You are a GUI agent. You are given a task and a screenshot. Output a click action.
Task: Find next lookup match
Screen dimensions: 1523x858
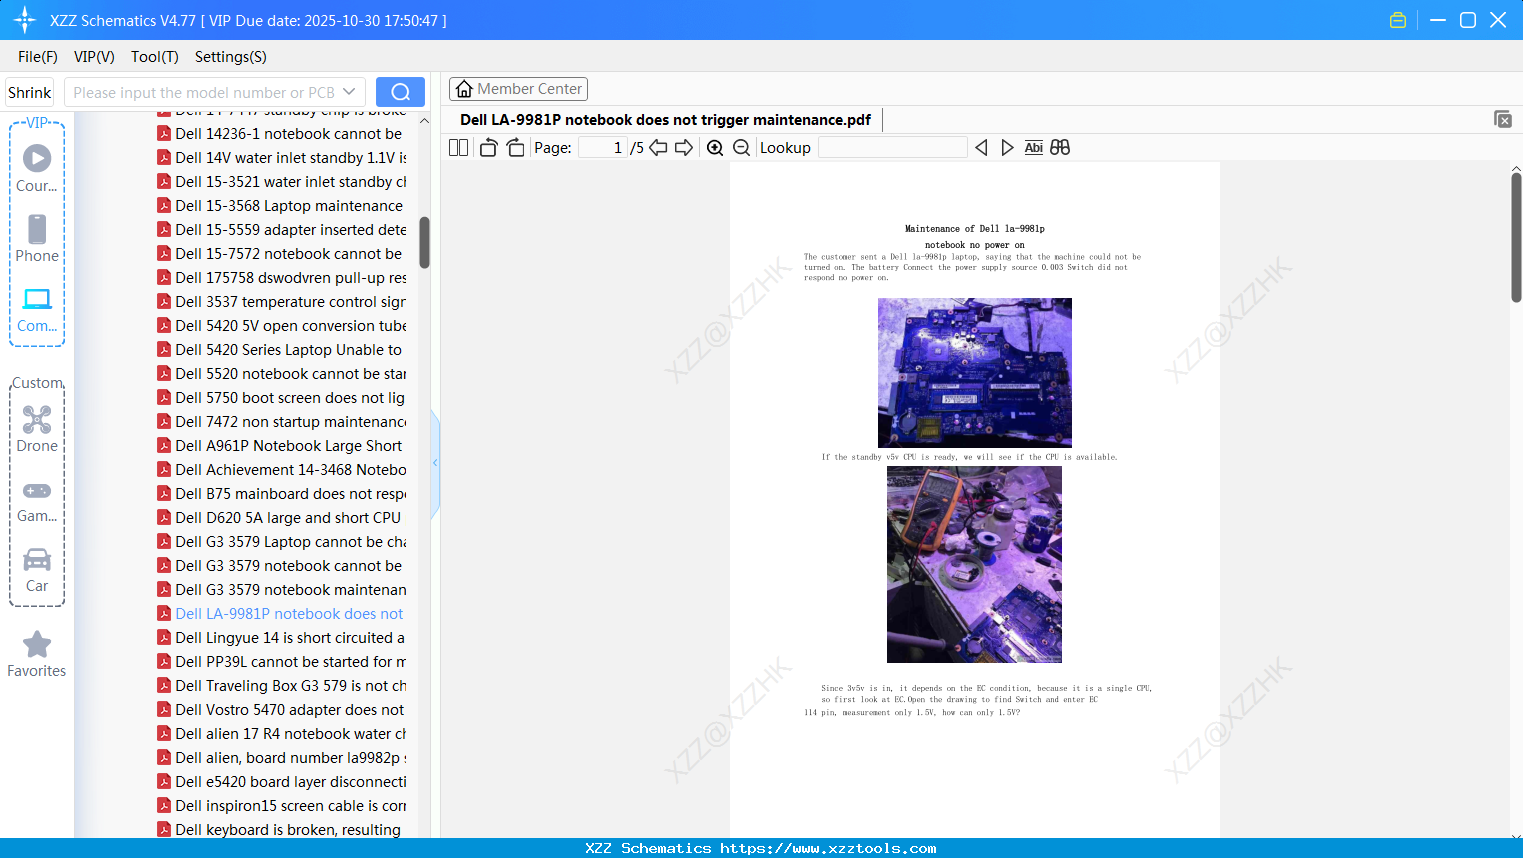pyautogui.click(x=1007, y=148)
